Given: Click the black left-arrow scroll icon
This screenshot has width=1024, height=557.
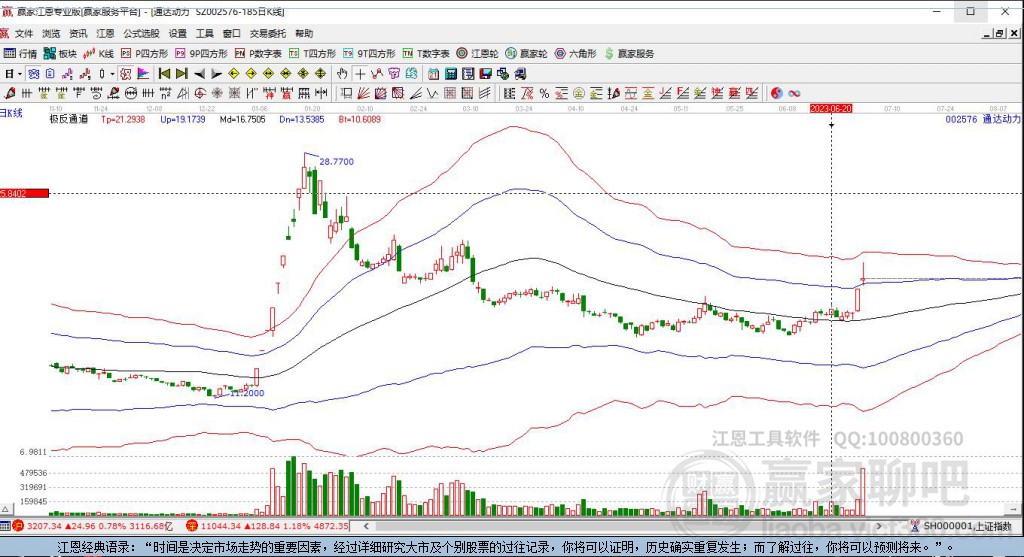Looking at the screenshot, I should pos(199,74).
